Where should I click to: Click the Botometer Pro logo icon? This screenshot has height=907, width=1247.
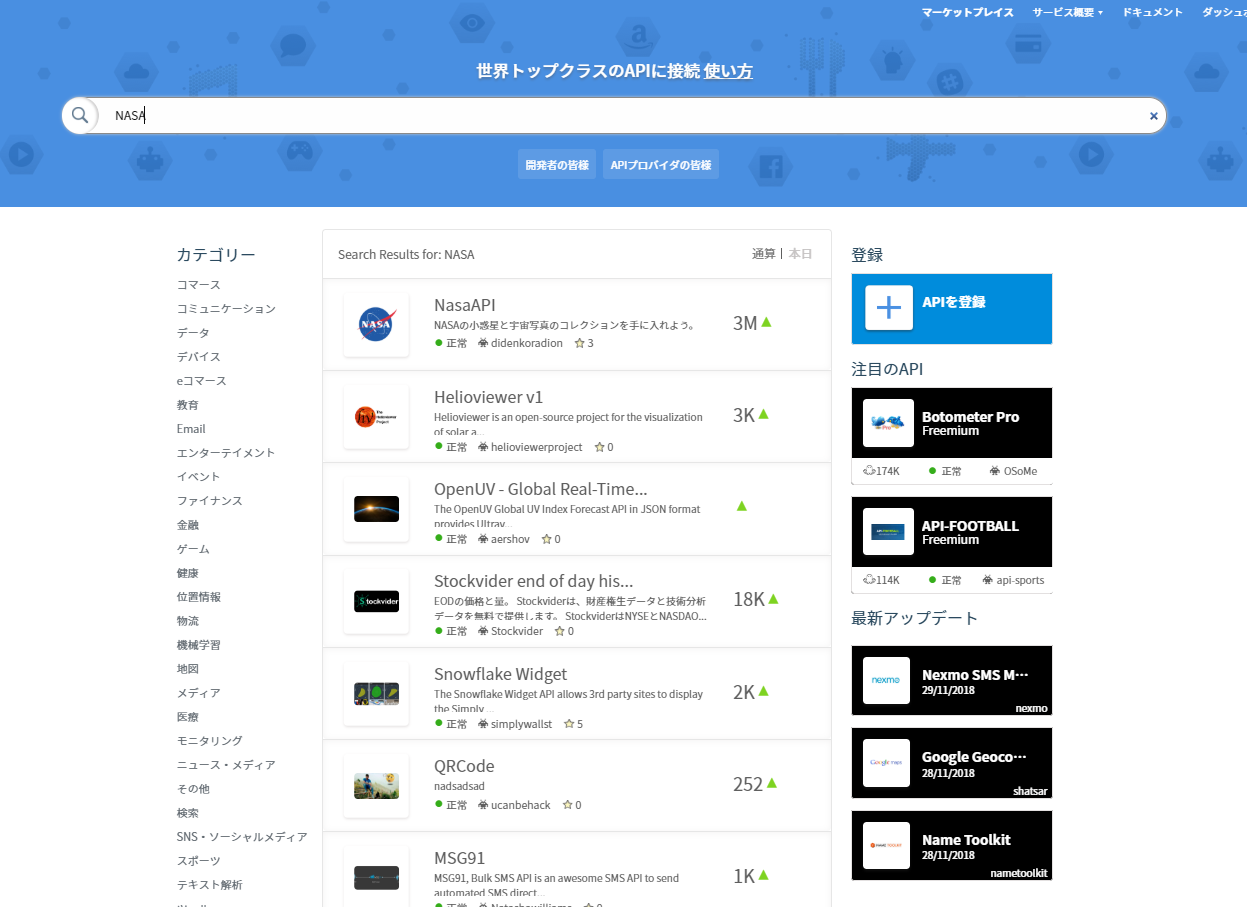pos(889,423)
